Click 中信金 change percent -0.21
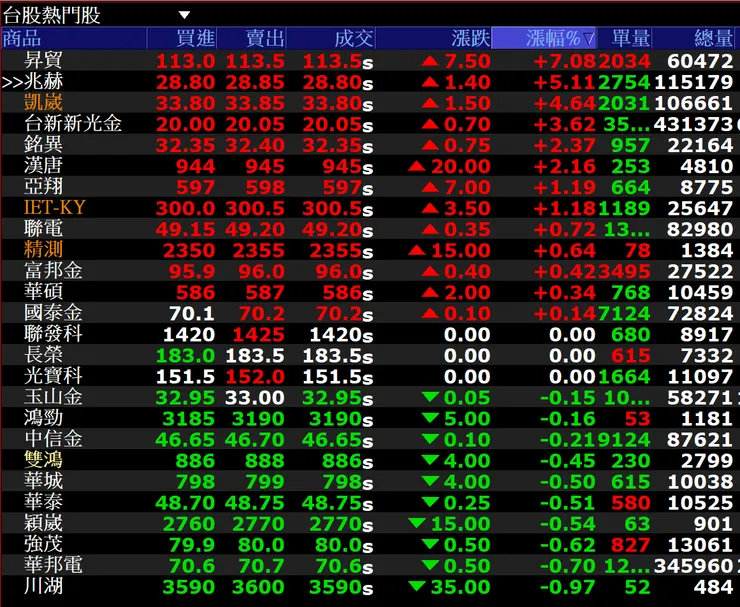 tap(568, 439)
